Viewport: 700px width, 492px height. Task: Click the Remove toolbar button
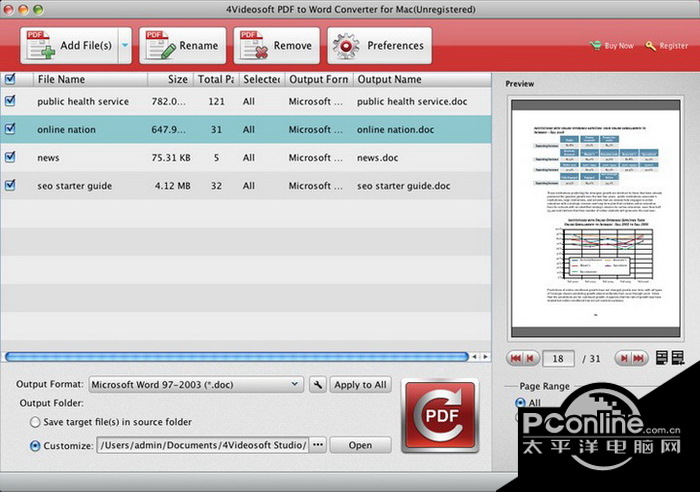click(276, 46)
